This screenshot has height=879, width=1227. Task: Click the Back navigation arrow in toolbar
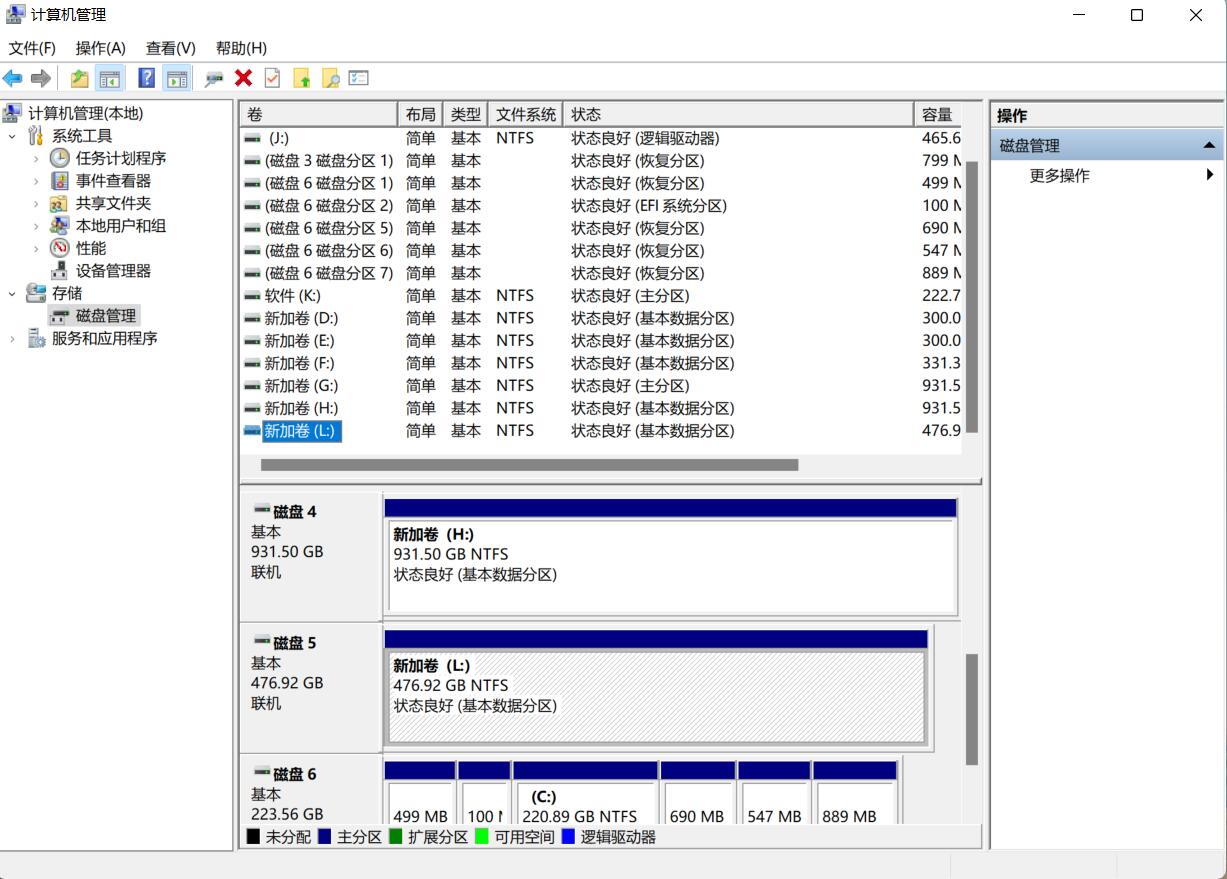(x=13, y=78)
